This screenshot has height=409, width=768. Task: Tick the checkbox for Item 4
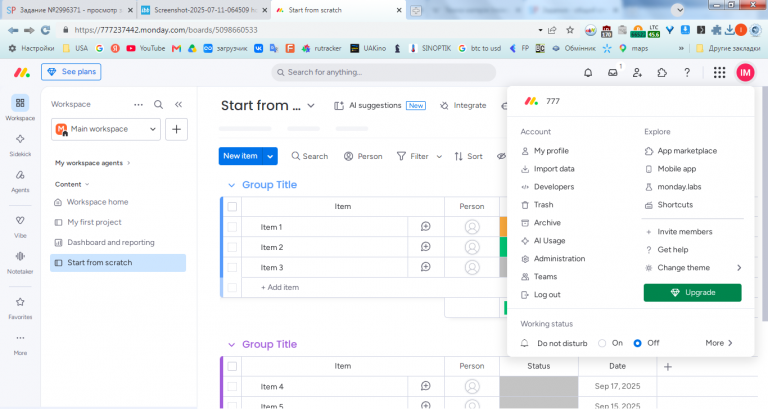click(232, 386)
